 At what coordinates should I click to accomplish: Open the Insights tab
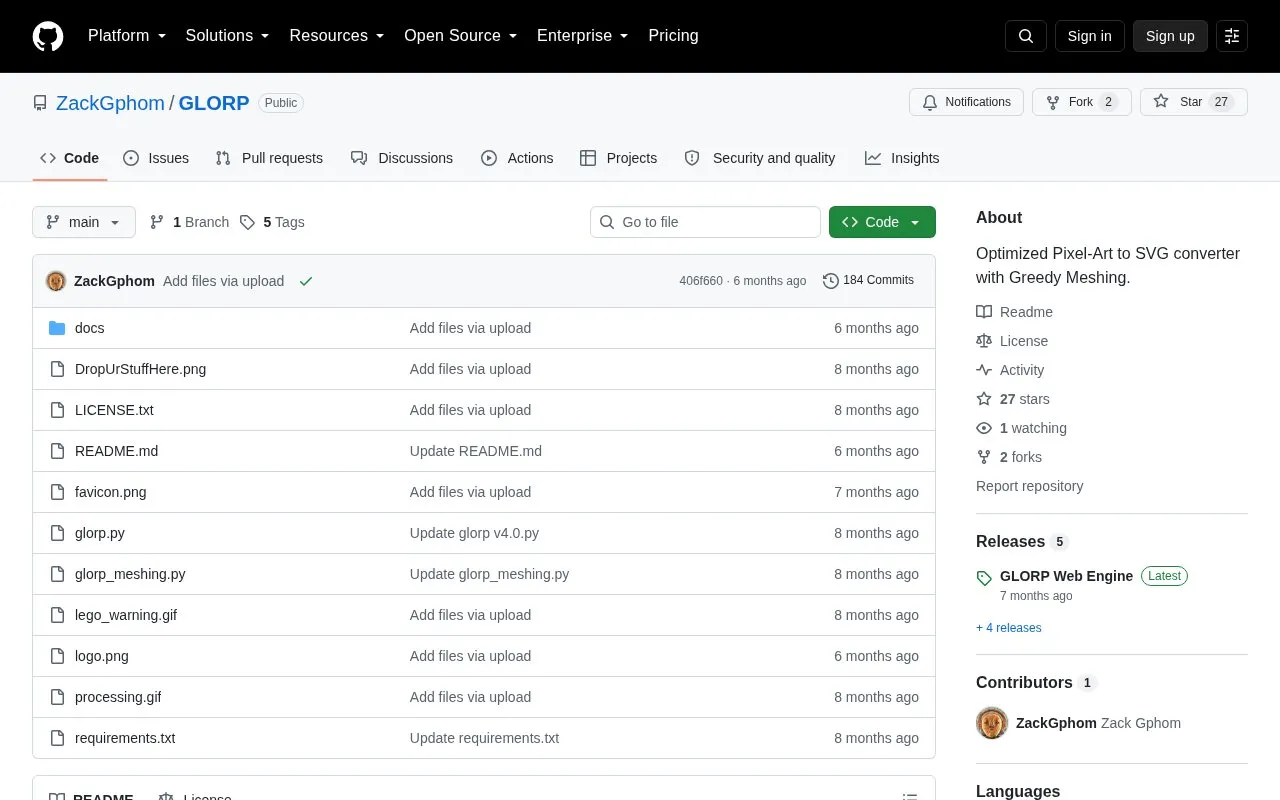coord(902,158)
